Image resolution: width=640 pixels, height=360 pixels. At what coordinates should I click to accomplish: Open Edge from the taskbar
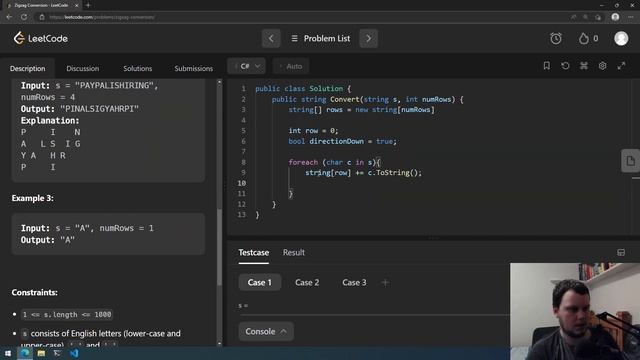(24, 353)
